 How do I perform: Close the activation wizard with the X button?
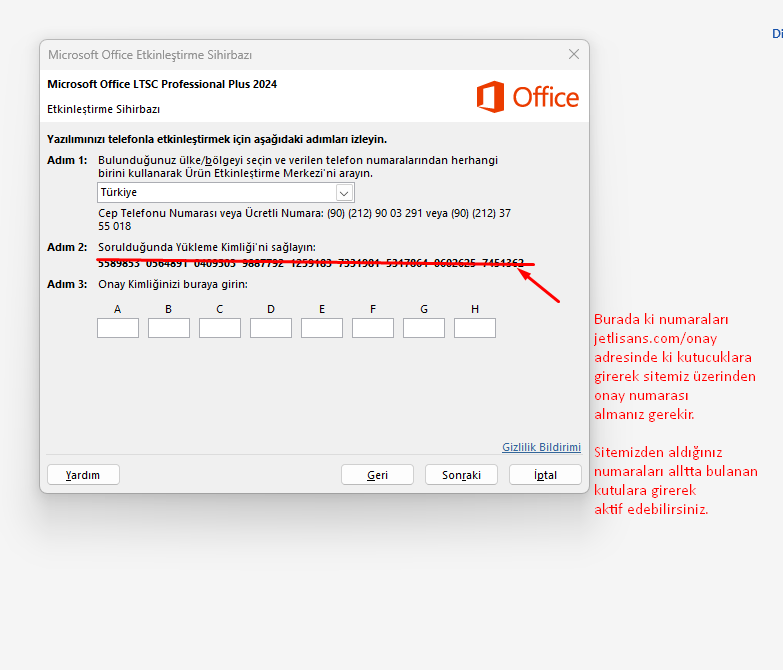click(573, 55)
